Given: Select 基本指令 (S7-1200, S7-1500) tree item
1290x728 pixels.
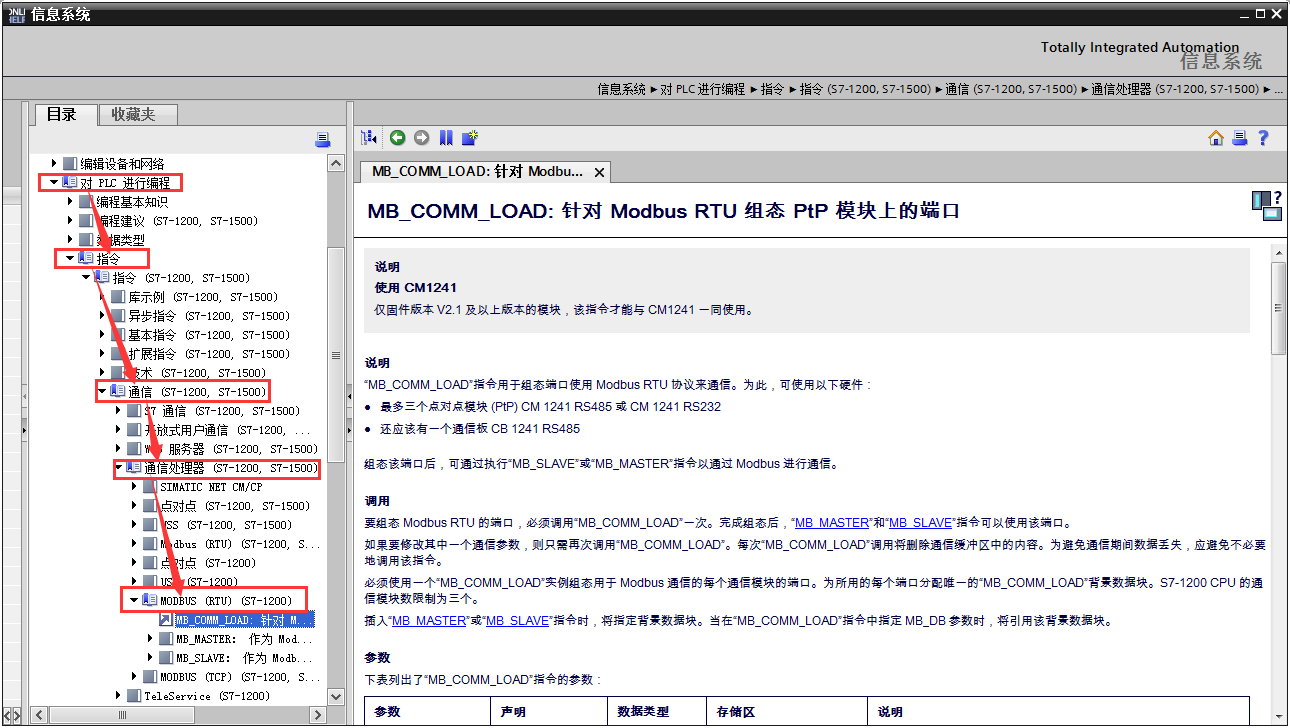Looking at the screenshot, I should tap(209, 334).
